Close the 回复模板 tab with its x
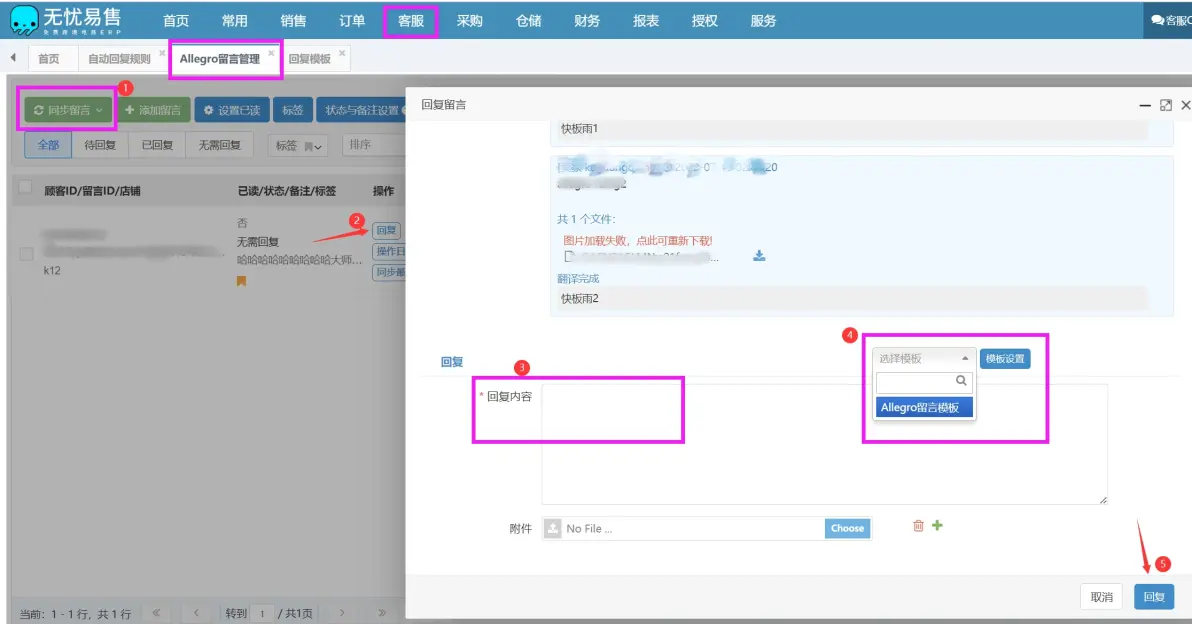 (342, 53)
